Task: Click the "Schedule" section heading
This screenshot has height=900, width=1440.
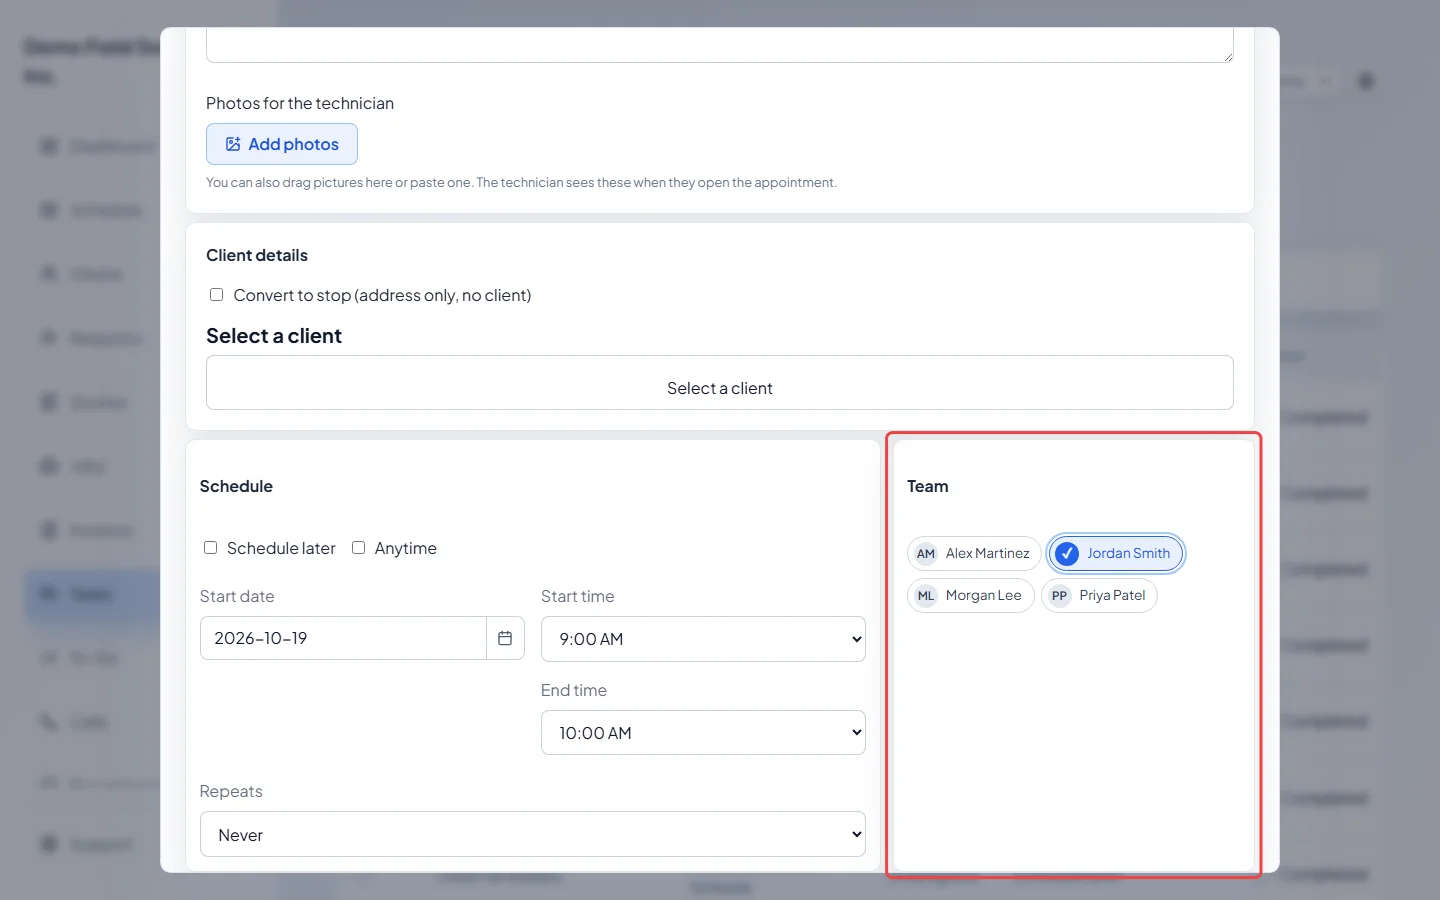Action: click(x=236, y=486)
